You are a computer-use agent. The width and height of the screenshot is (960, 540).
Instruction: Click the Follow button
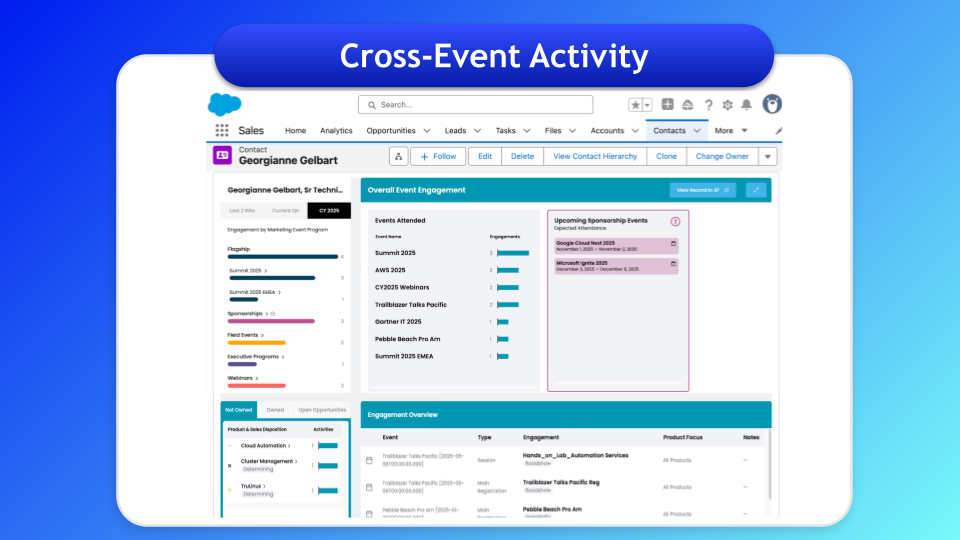point(438,156)
